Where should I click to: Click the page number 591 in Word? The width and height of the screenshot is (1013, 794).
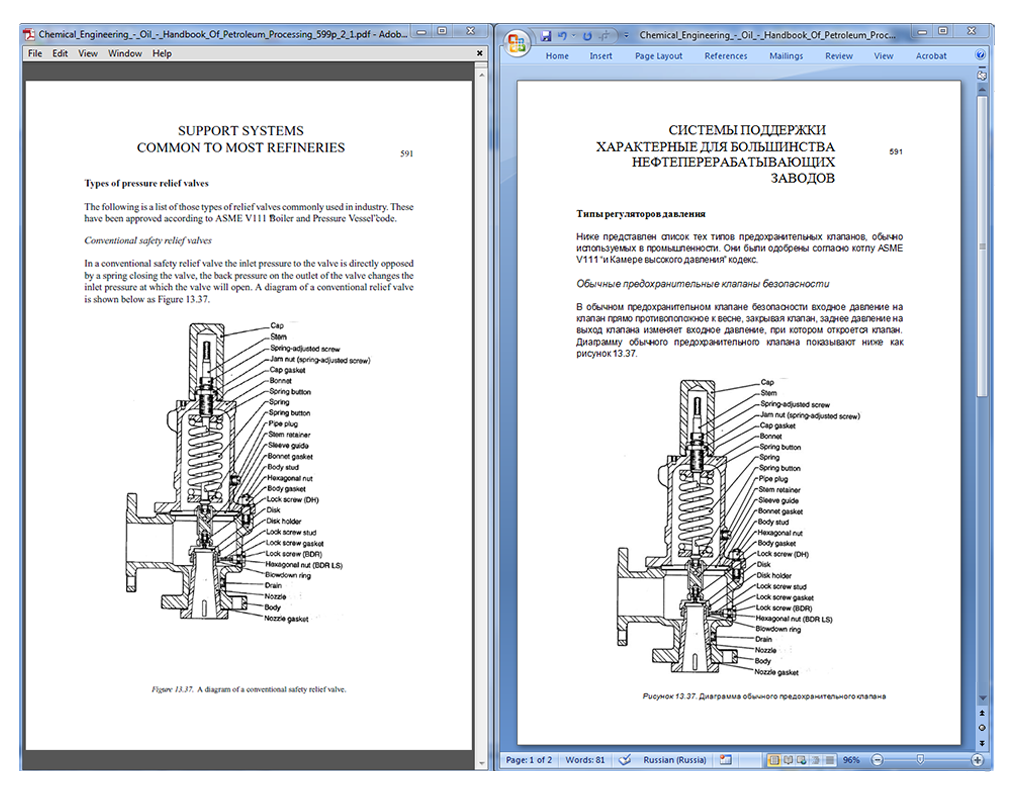[895, 152]
